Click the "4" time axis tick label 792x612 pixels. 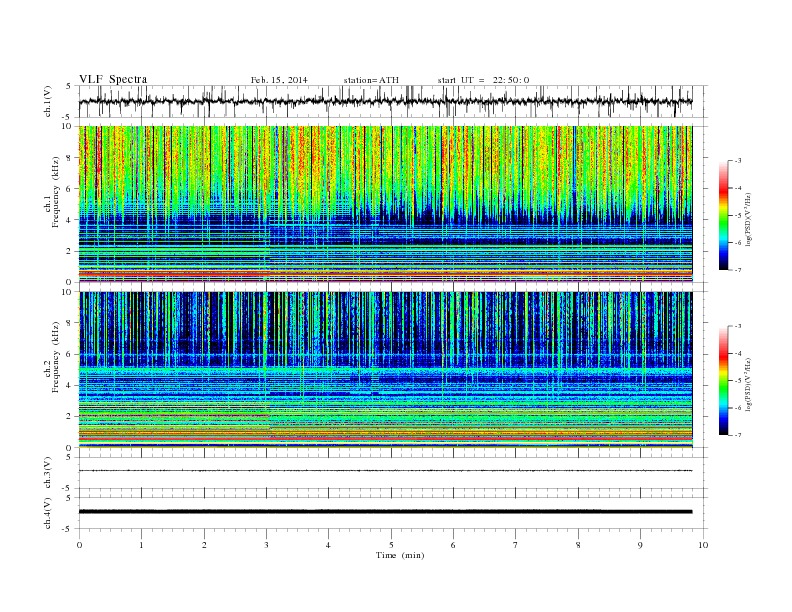329,545
